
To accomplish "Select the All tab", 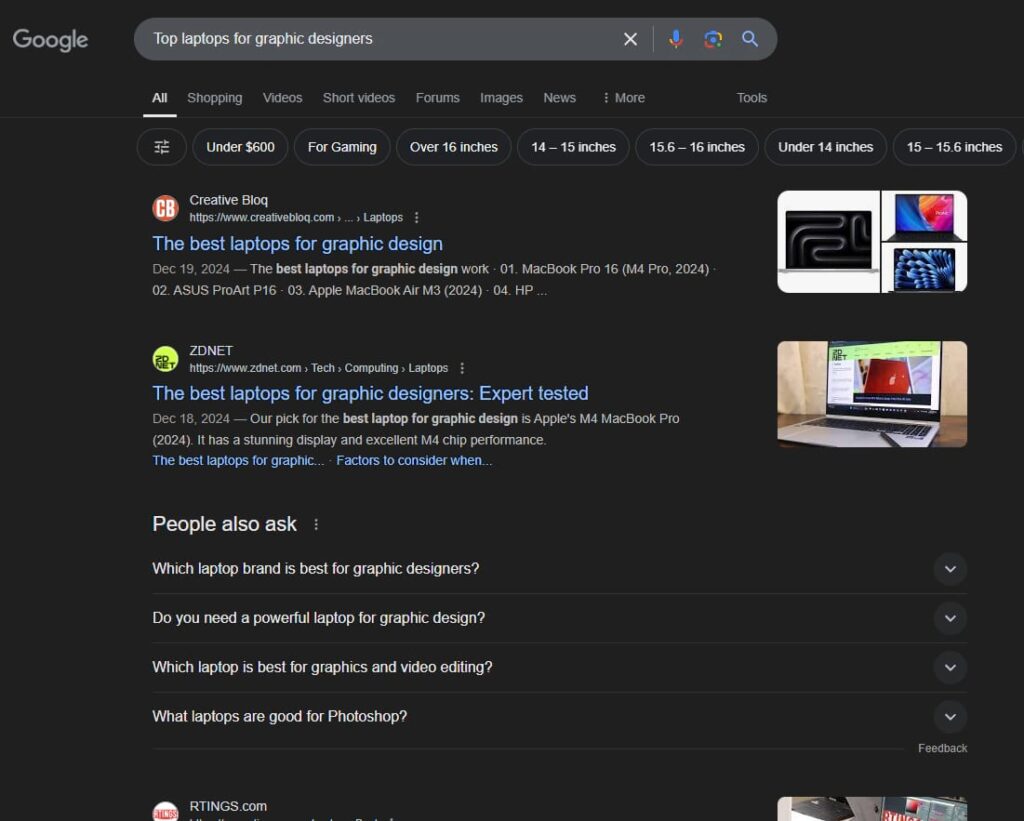I will pyautogui.click(x=160, y=98).
